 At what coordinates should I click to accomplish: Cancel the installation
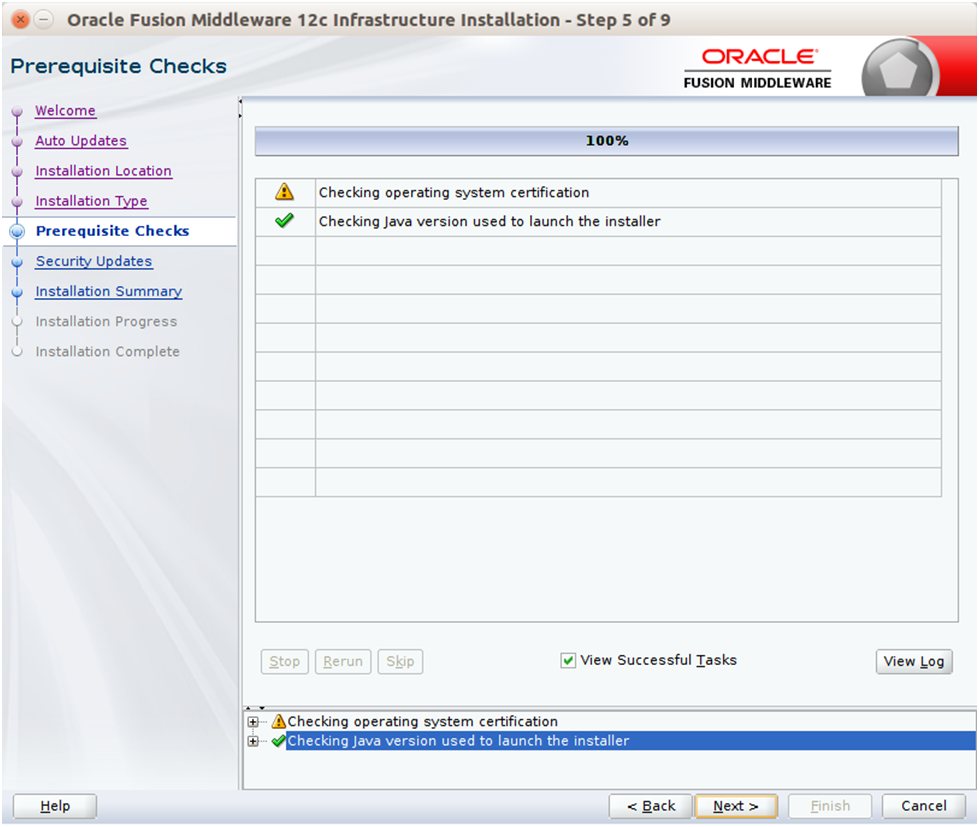[923, 806]
